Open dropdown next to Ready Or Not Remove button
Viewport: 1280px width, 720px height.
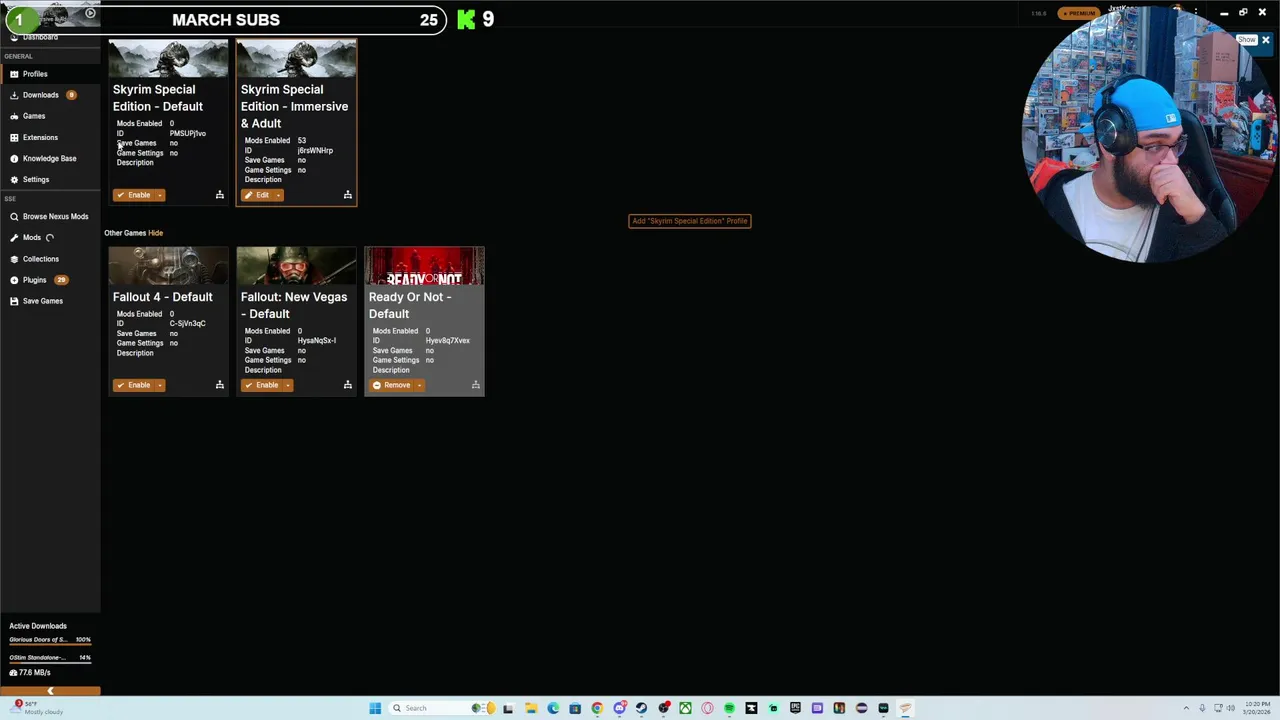pos(420,385)
